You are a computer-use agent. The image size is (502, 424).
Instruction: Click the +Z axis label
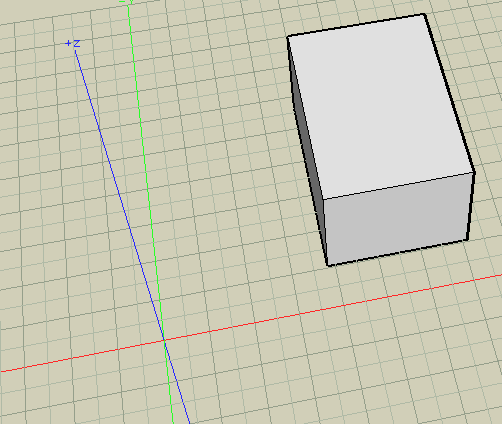click(73, 43)
